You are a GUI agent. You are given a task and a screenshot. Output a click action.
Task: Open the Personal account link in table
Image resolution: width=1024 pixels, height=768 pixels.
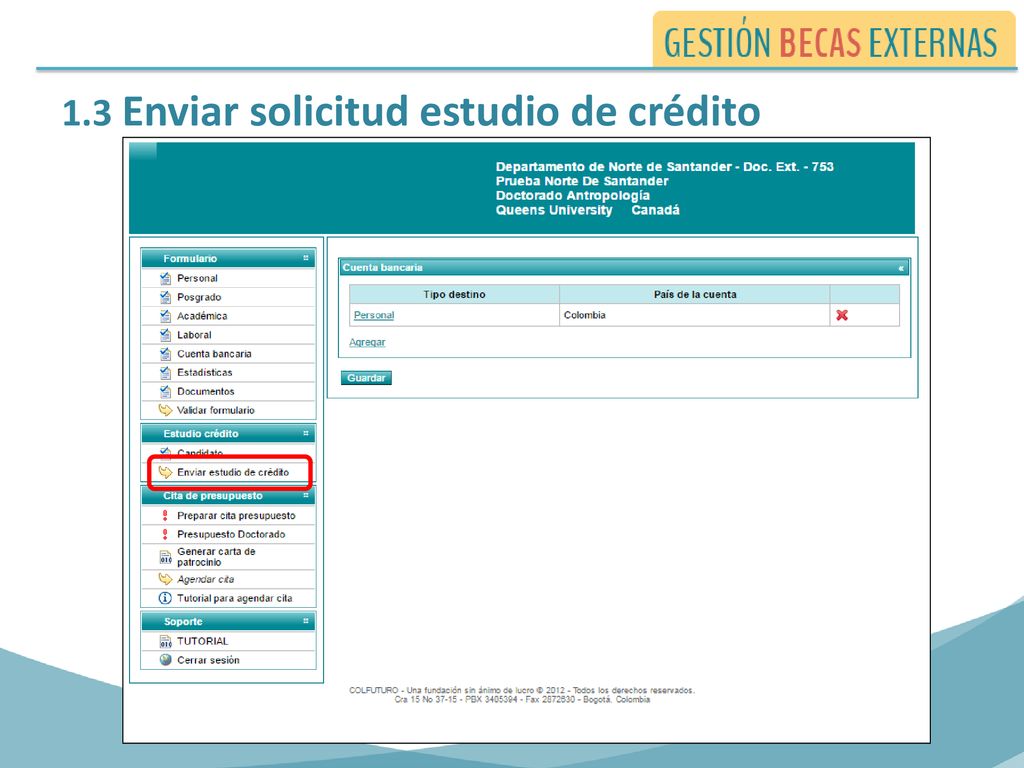click(374, 315)
